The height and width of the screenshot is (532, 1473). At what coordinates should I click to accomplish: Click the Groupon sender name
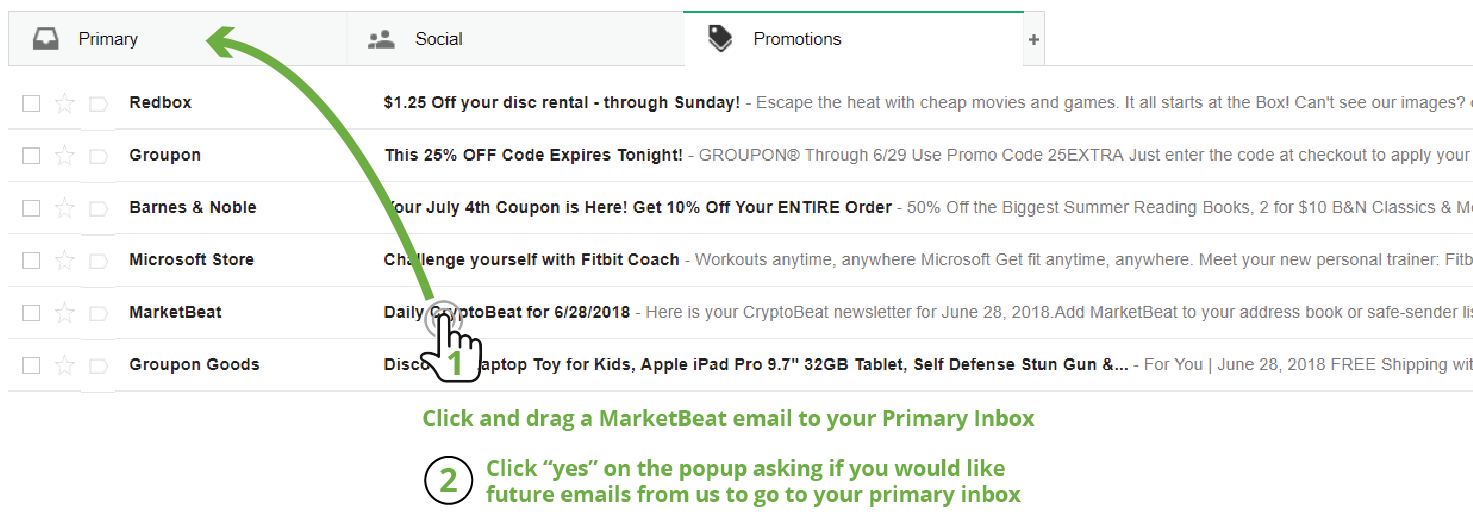[165, 155]
